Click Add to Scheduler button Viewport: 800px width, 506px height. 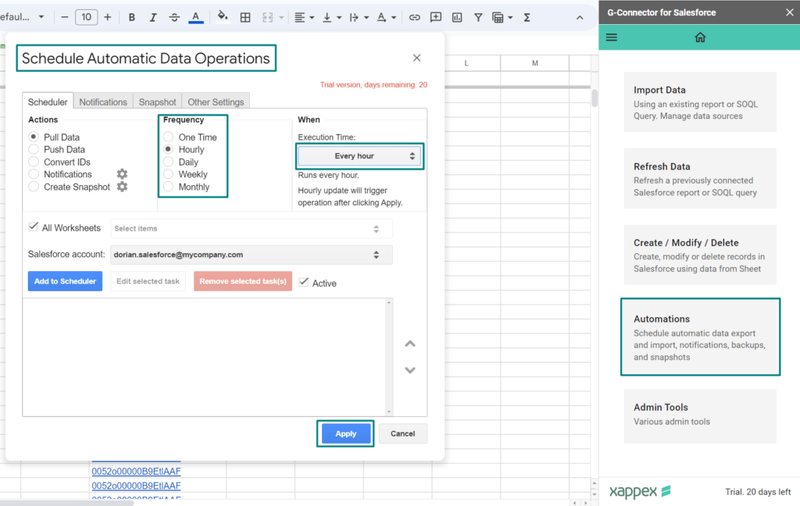point(65,281)
